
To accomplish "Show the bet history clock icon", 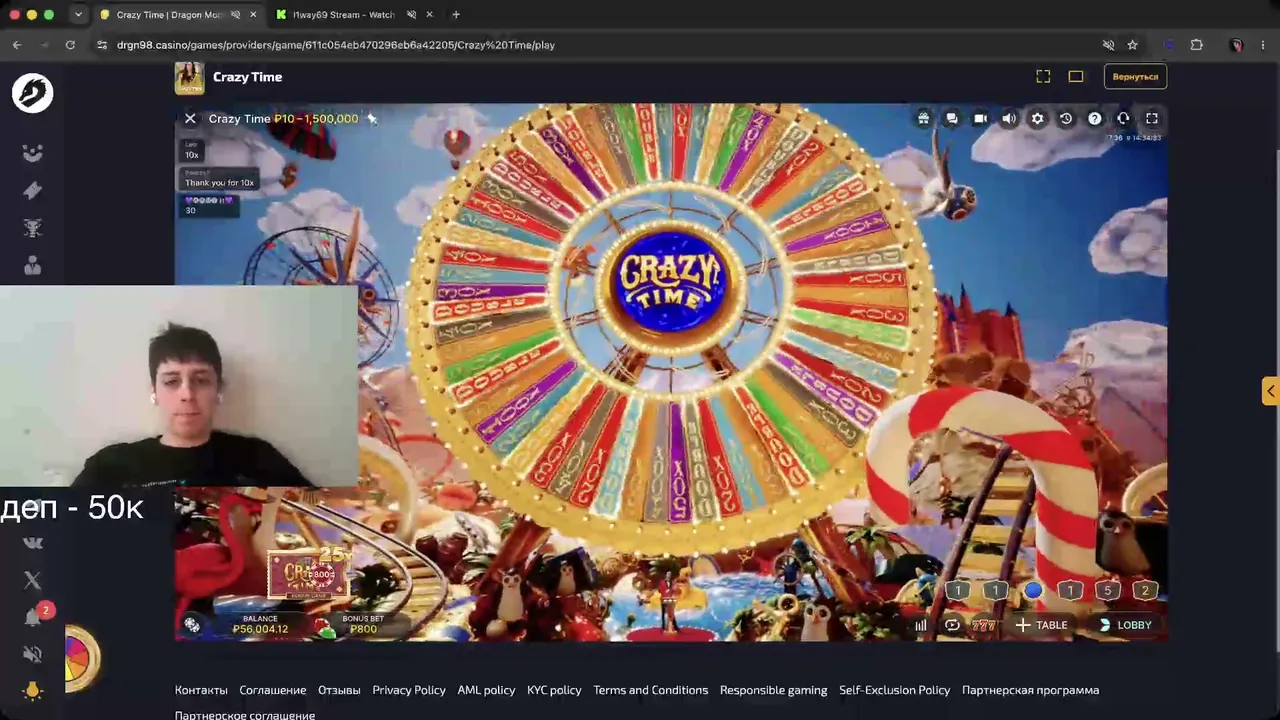I will tap(1066, 119).
